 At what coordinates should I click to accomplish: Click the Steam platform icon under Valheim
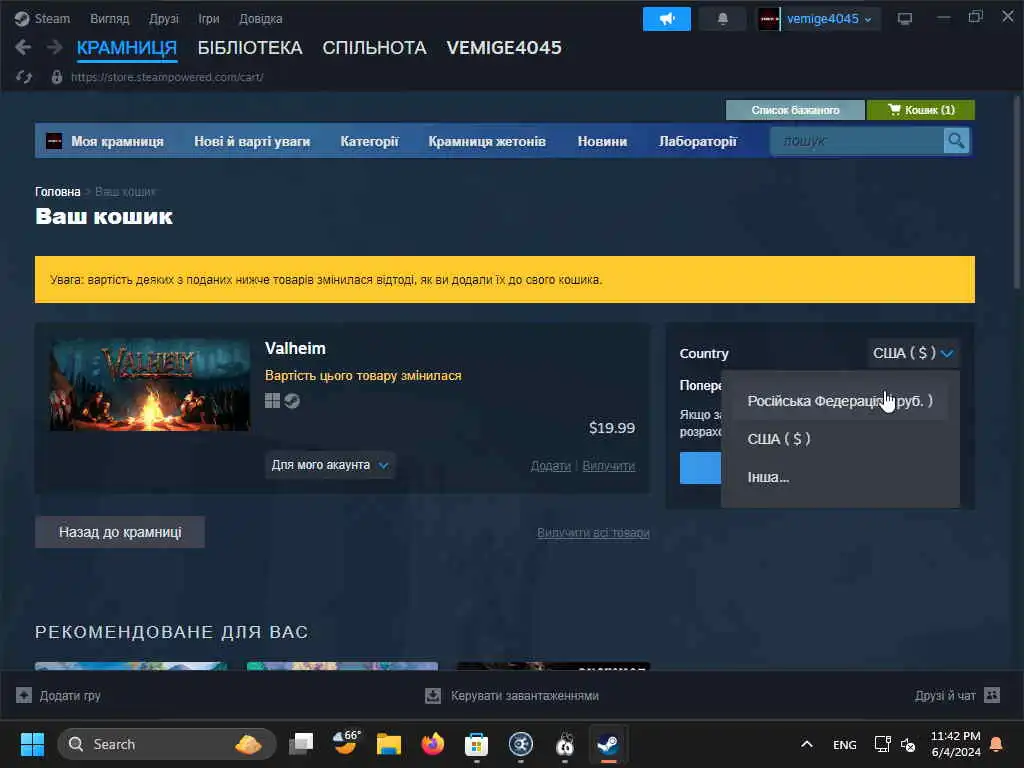pyautogui.click(x=292, y=400)
